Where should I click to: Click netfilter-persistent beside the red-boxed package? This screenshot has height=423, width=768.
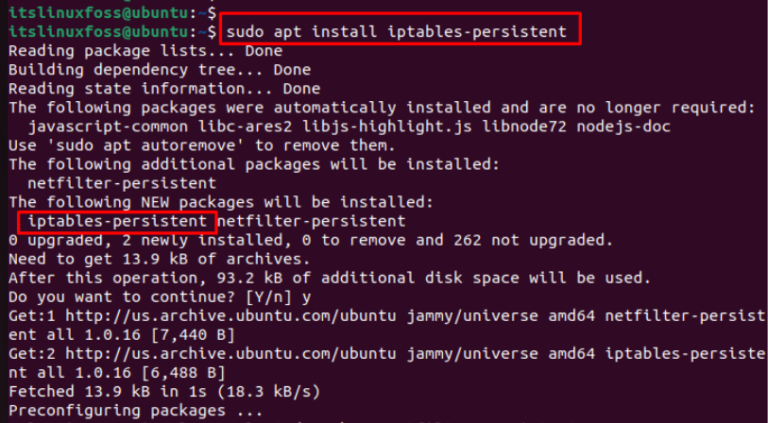[x=311, y=220]
